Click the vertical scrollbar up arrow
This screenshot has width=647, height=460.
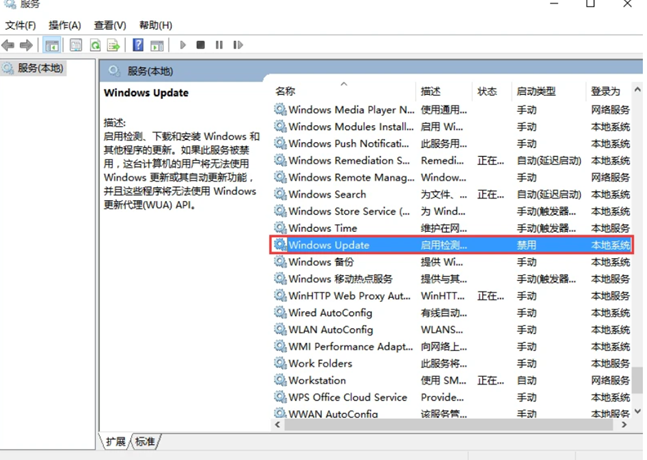pyautogui.click(x=638, y=89)
